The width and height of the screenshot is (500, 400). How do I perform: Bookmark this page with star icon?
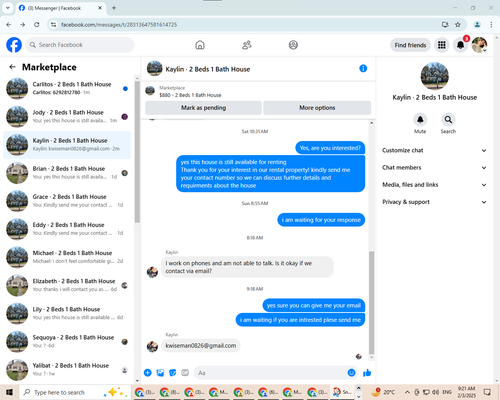(458, 24)
